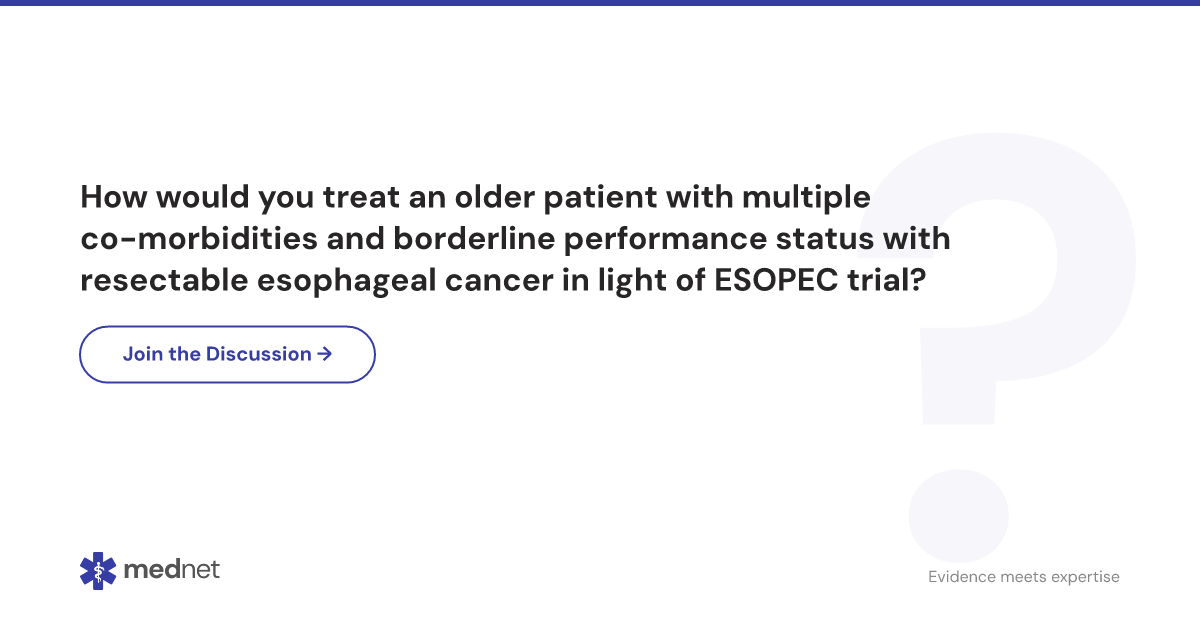Click the Evidence meets expertise tagline
This screenshot has width=1200, height=630.
click(1024, 577)
